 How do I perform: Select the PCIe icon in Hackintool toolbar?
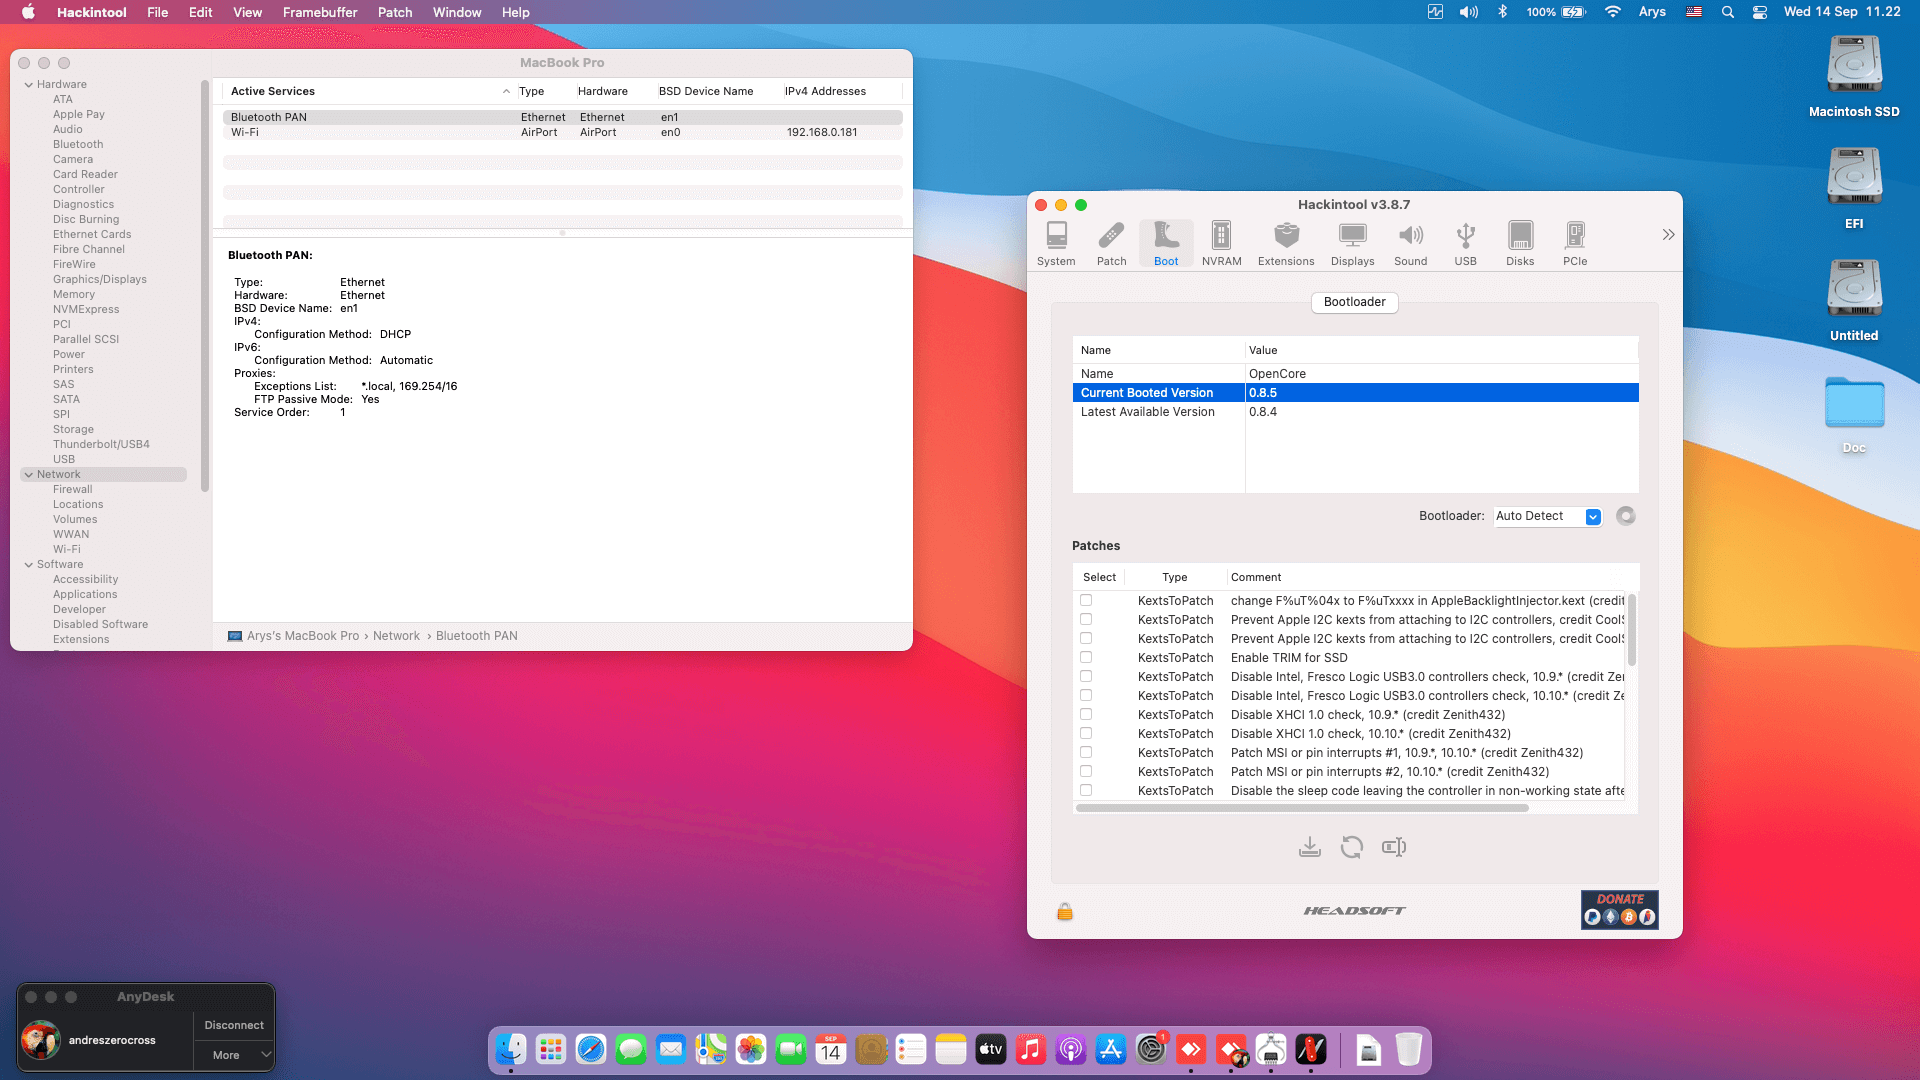1575,243
